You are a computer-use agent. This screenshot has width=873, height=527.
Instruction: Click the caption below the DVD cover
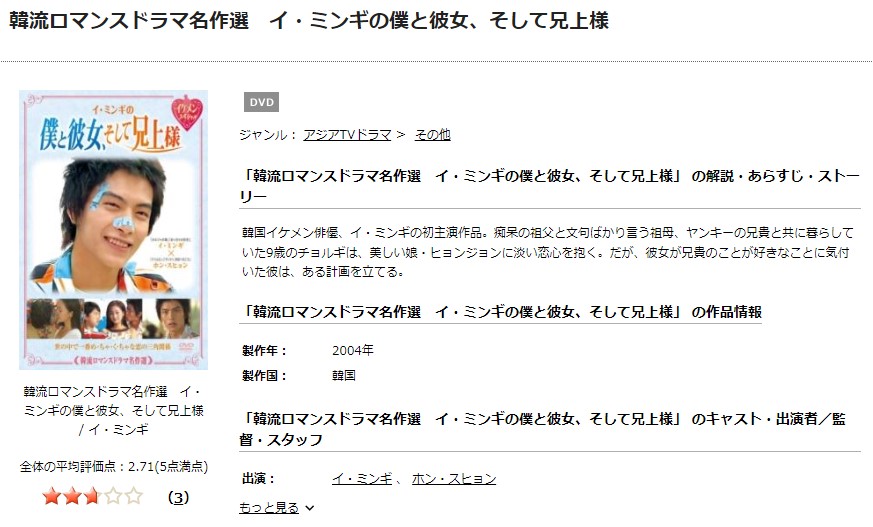tap(114, 411)
